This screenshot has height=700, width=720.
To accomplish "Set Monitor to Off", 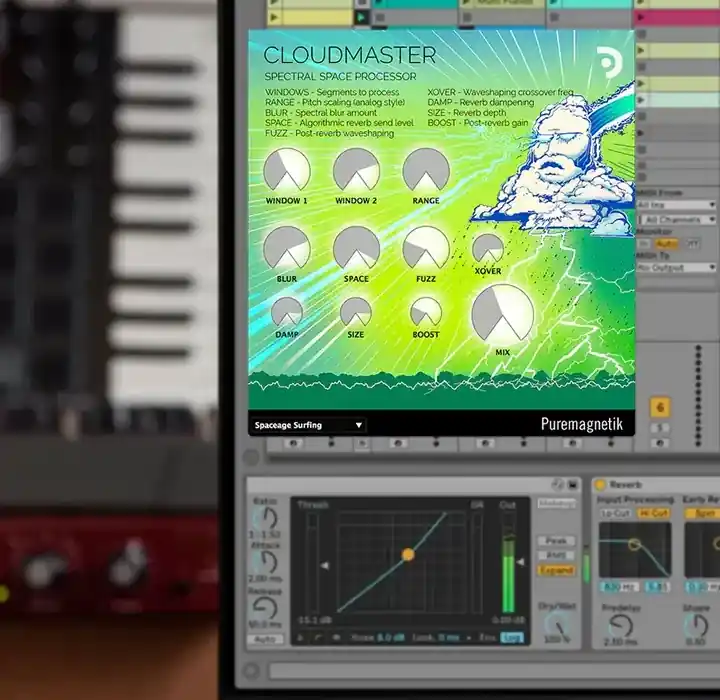I will 692,244.
